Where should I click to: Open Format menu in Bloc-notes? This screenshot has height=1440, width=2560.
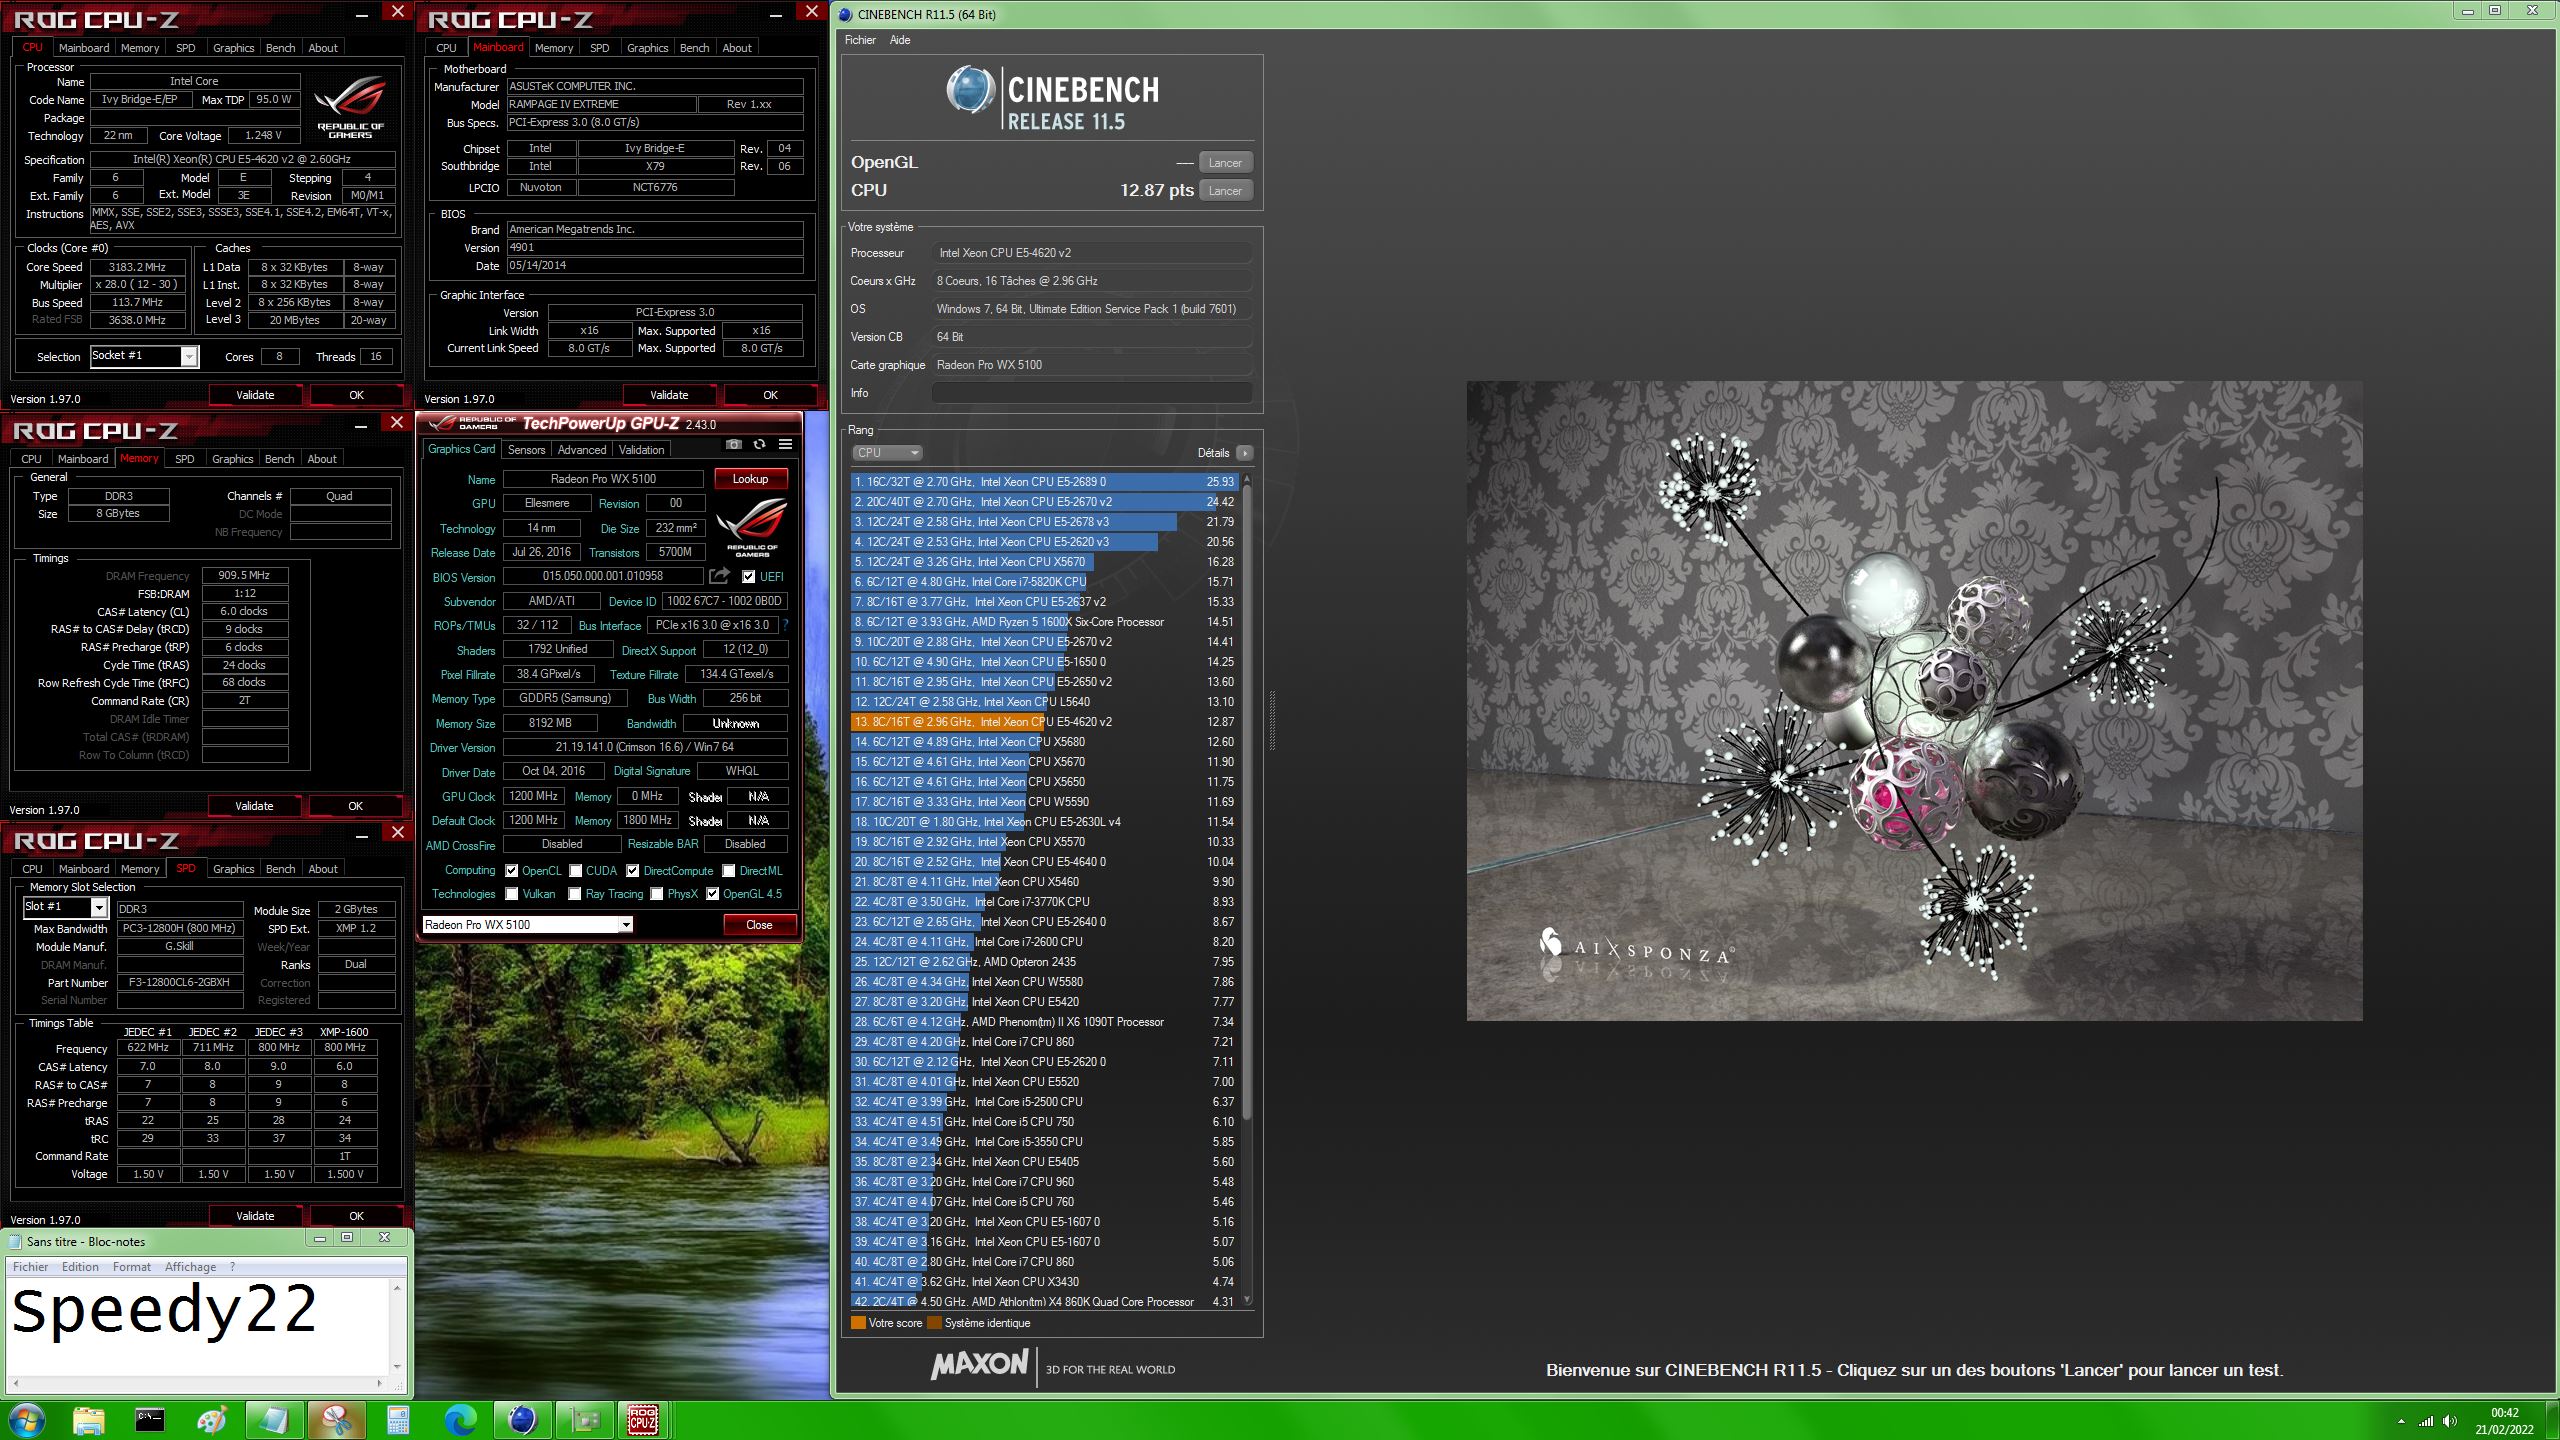131,1267
